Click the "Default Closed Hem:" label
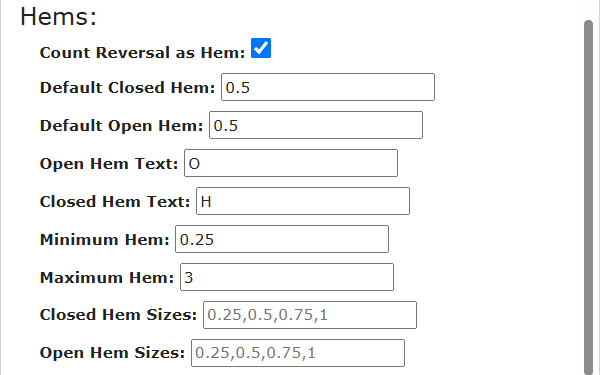 point(127,88)
